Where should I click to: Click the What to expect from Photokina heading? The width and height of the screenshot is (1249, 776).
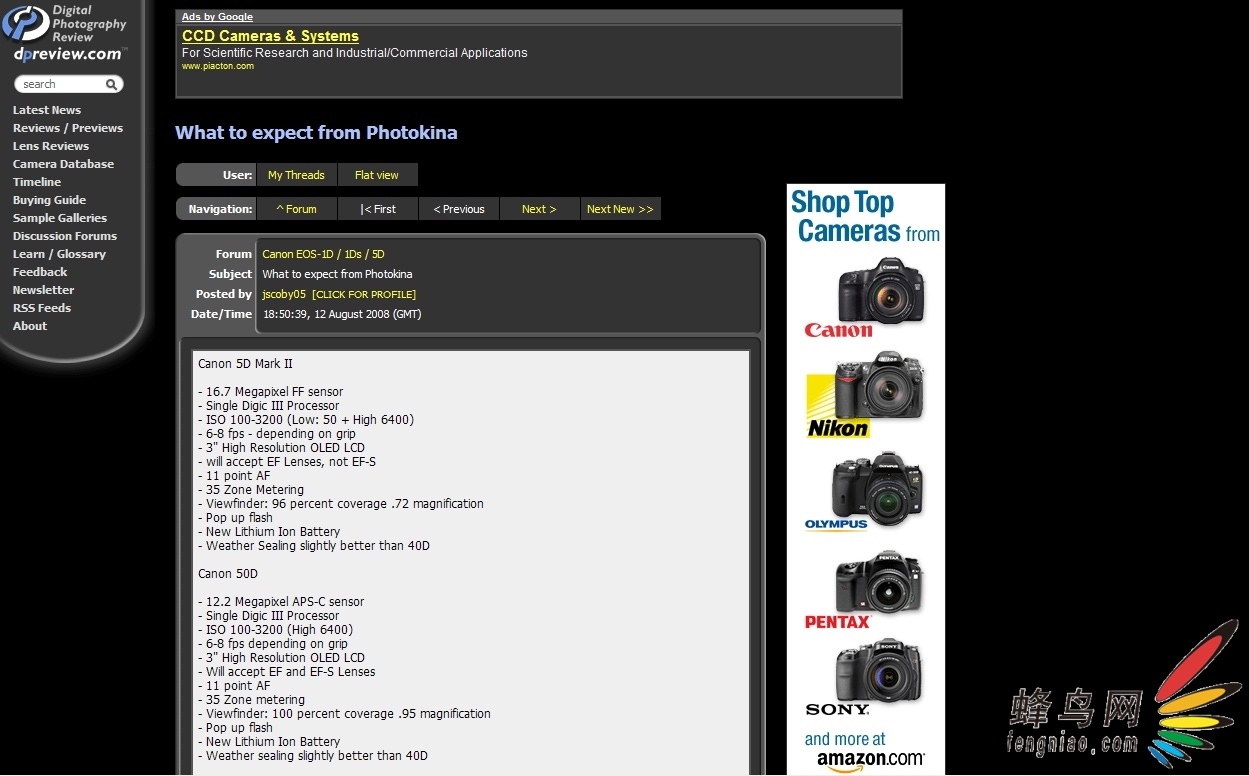point(316,133)
